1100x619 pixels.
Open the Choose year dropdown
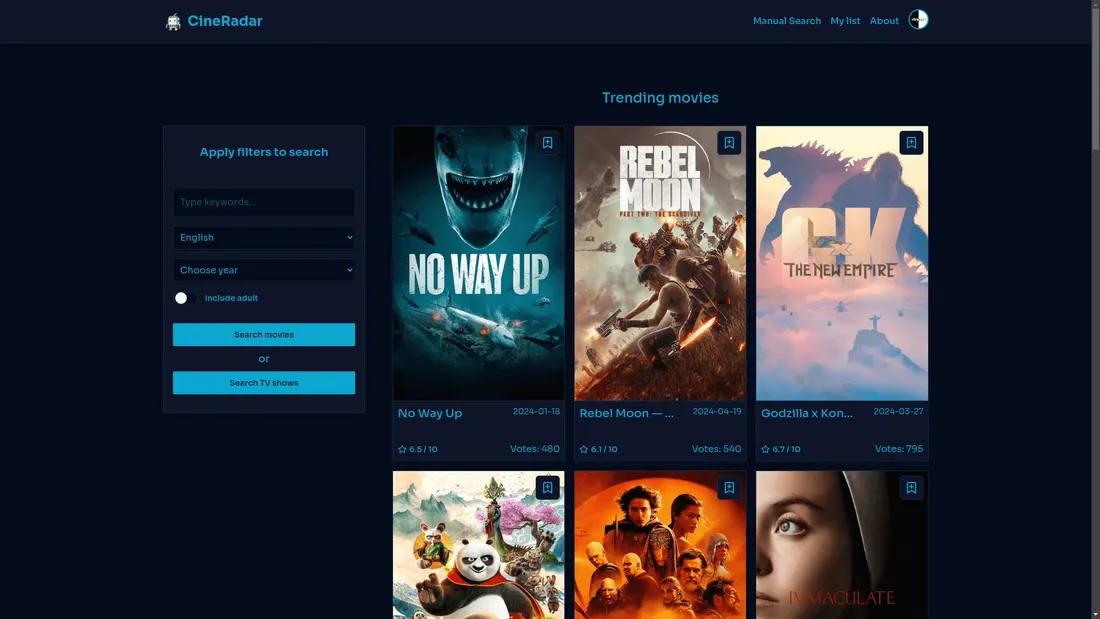[264, 270]
